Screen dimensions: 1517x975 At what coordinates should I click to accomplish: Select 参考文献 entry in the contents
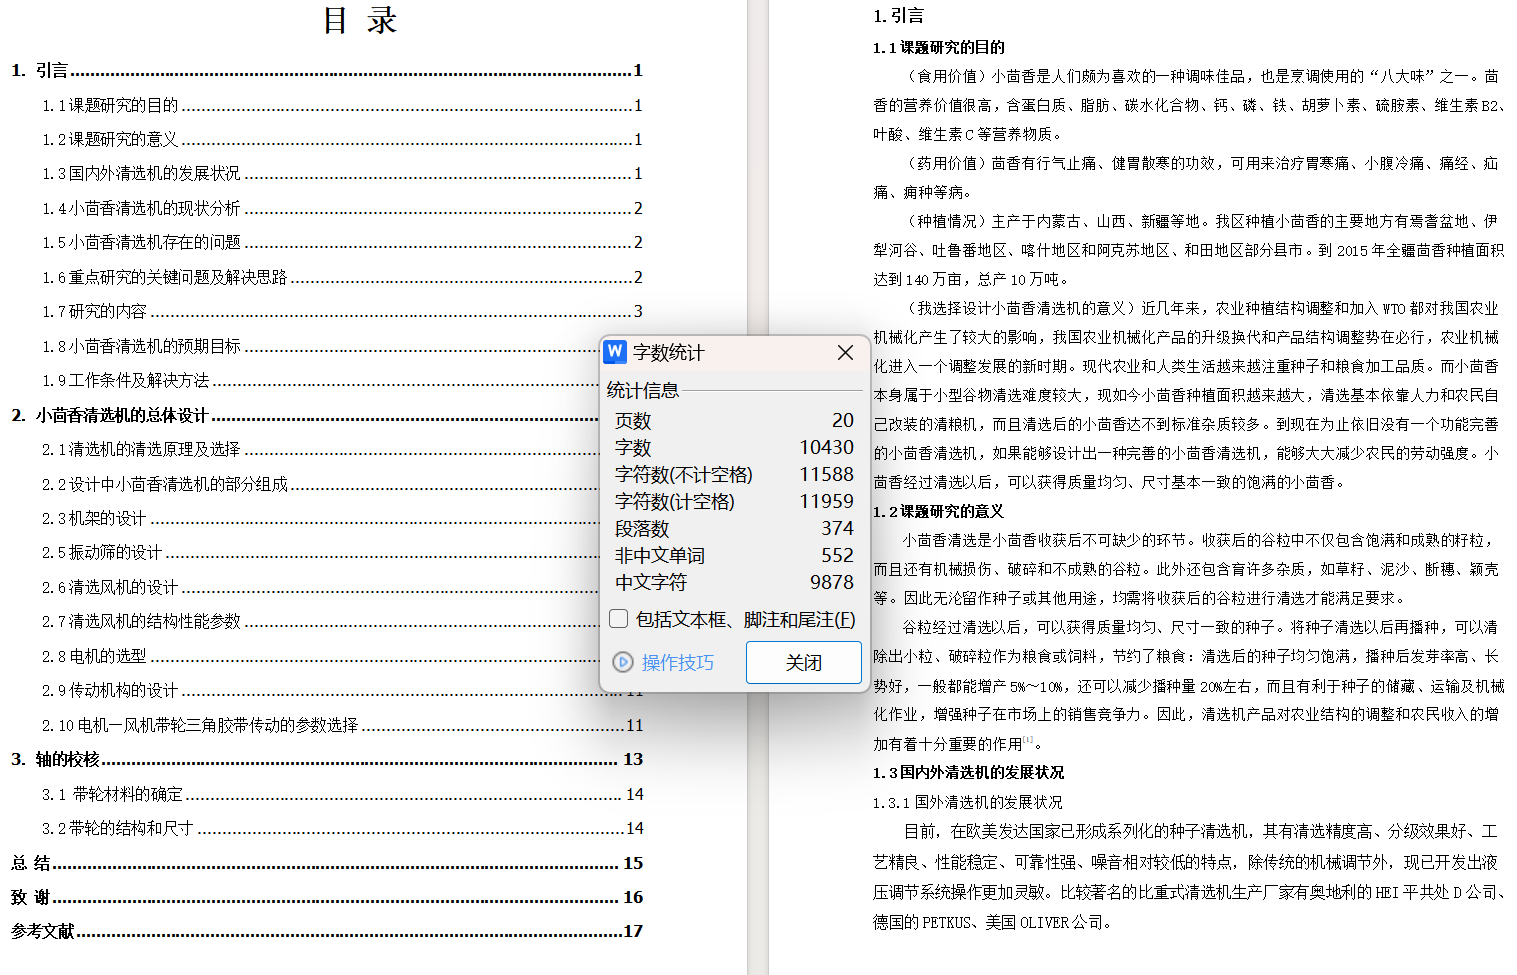click(x=43, y=931)
